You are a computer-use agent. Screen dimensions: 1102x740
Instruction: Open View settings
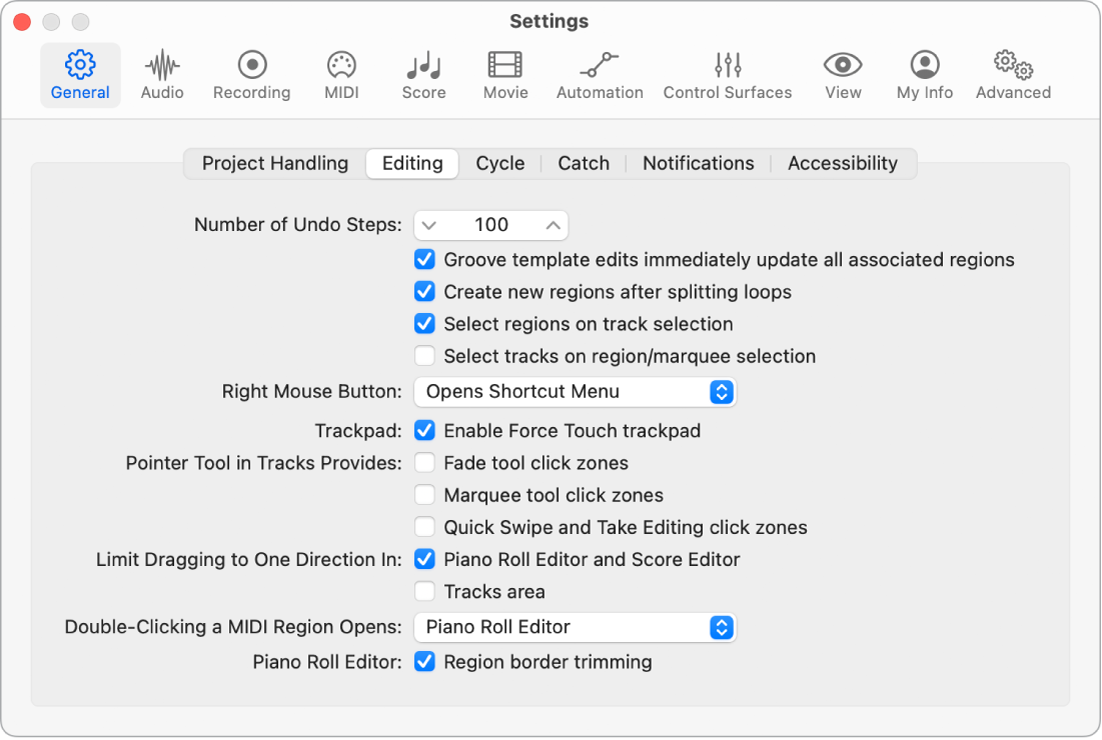[x=842, y=75]
